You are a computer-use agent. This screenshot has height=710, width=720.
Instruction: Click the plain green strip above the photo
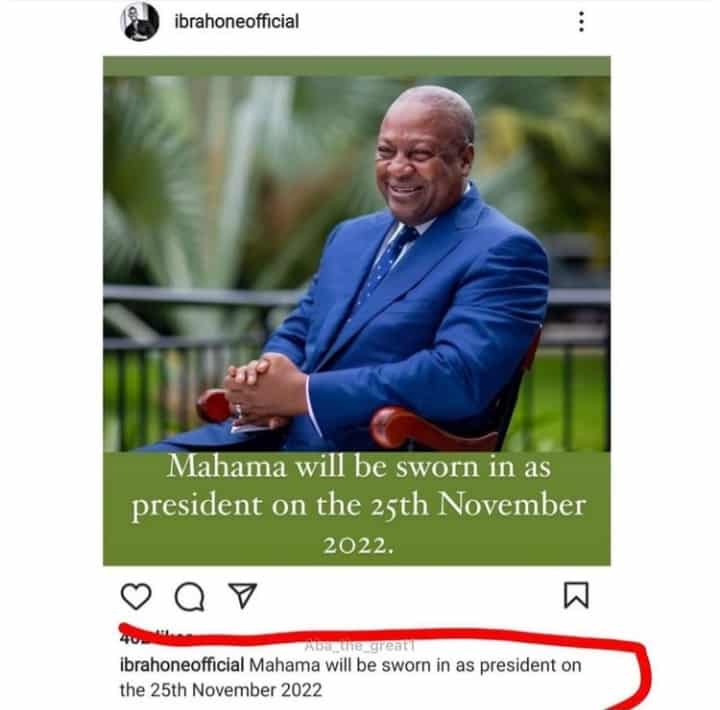coord(357,66)
